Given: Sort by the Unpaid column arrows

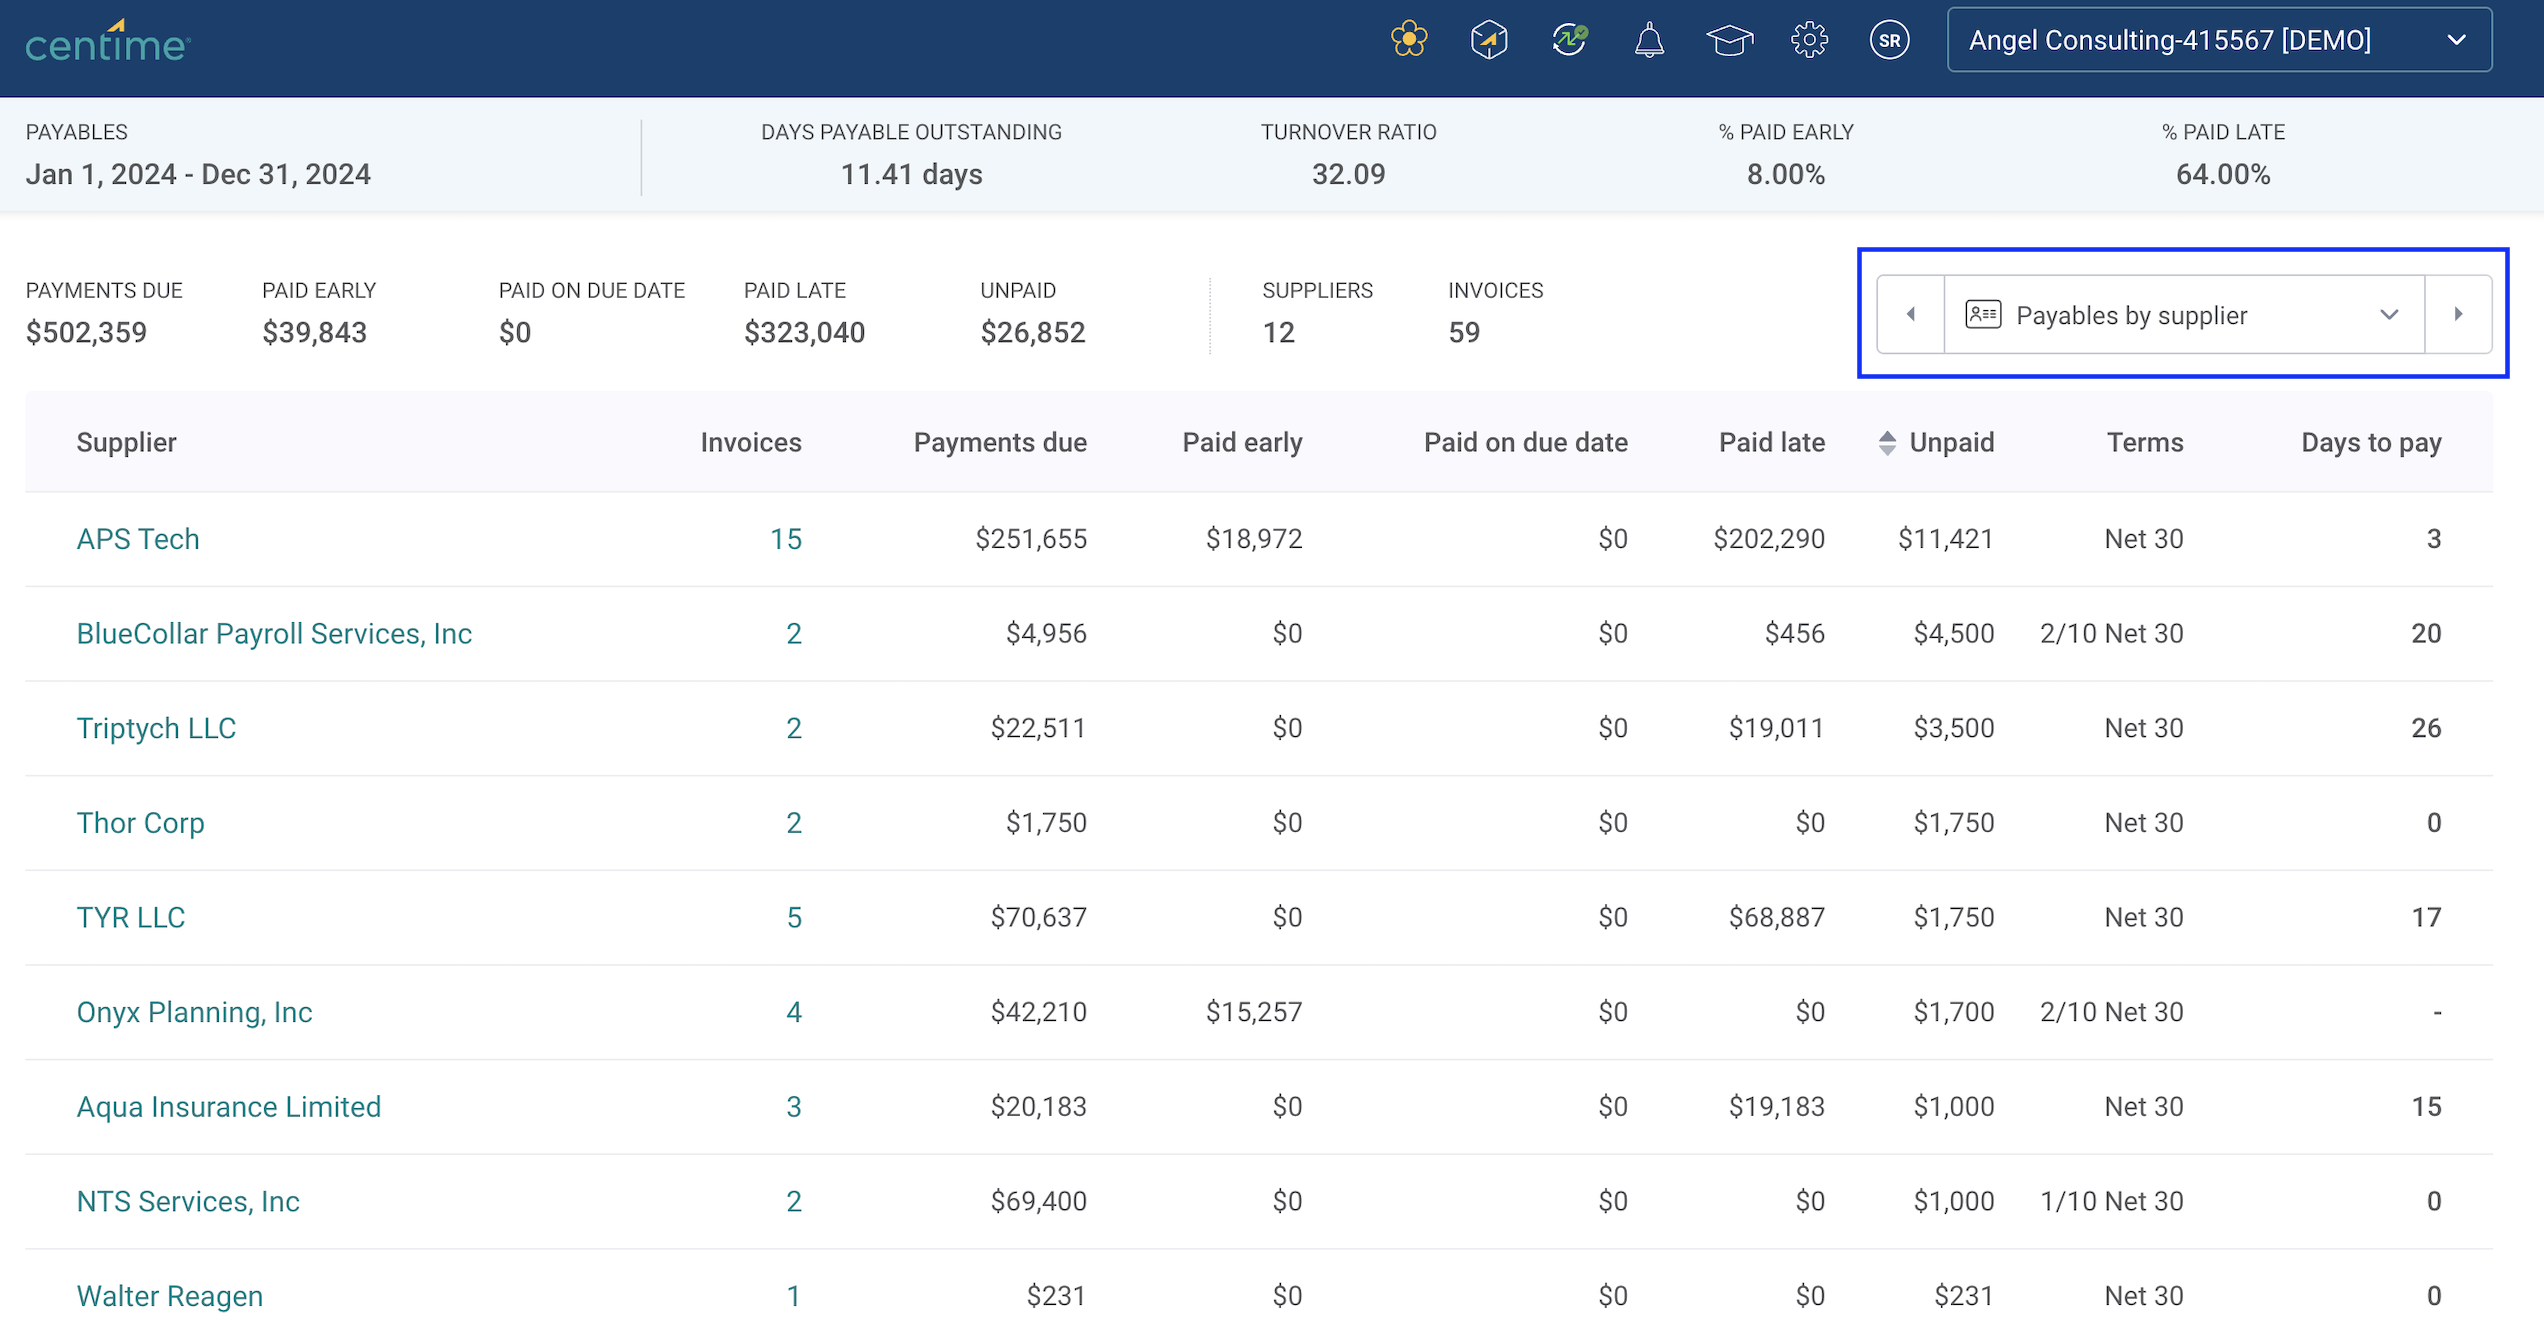Looking at the screenshot, I should (x=1887, y=443).
